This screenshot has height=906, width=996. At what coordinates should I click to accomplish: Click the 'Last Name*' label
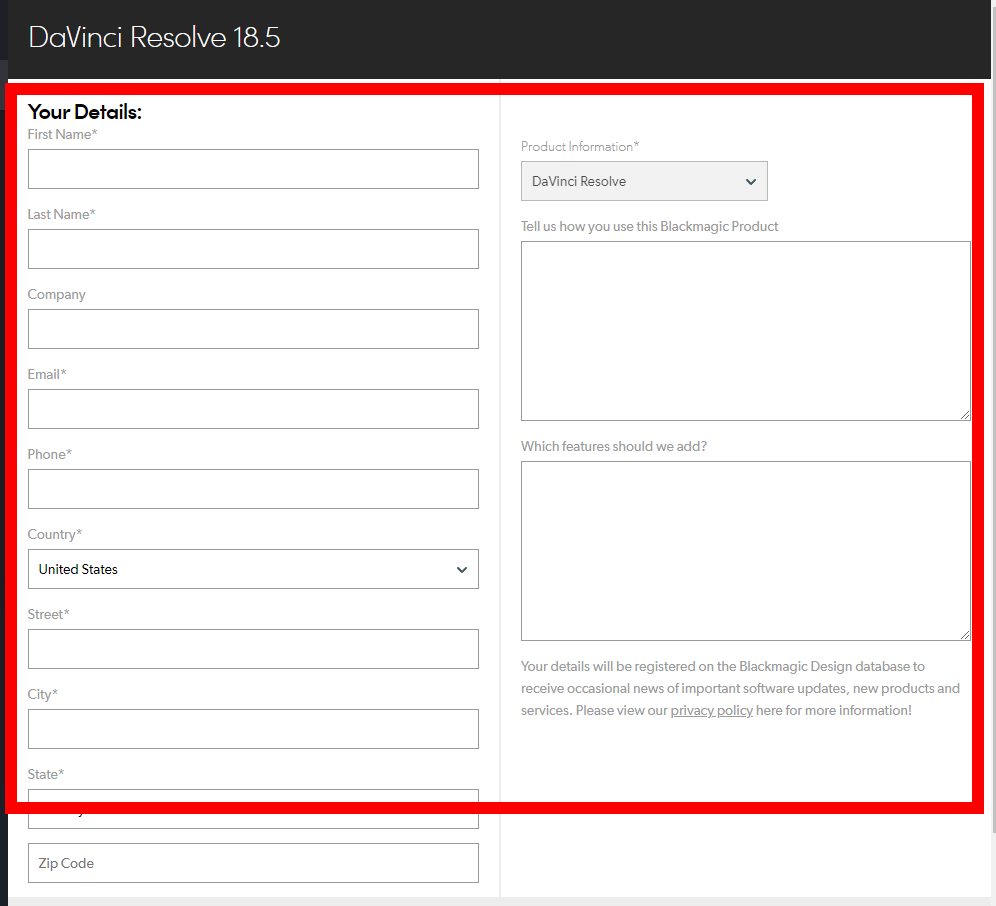(x=62, y=215)
